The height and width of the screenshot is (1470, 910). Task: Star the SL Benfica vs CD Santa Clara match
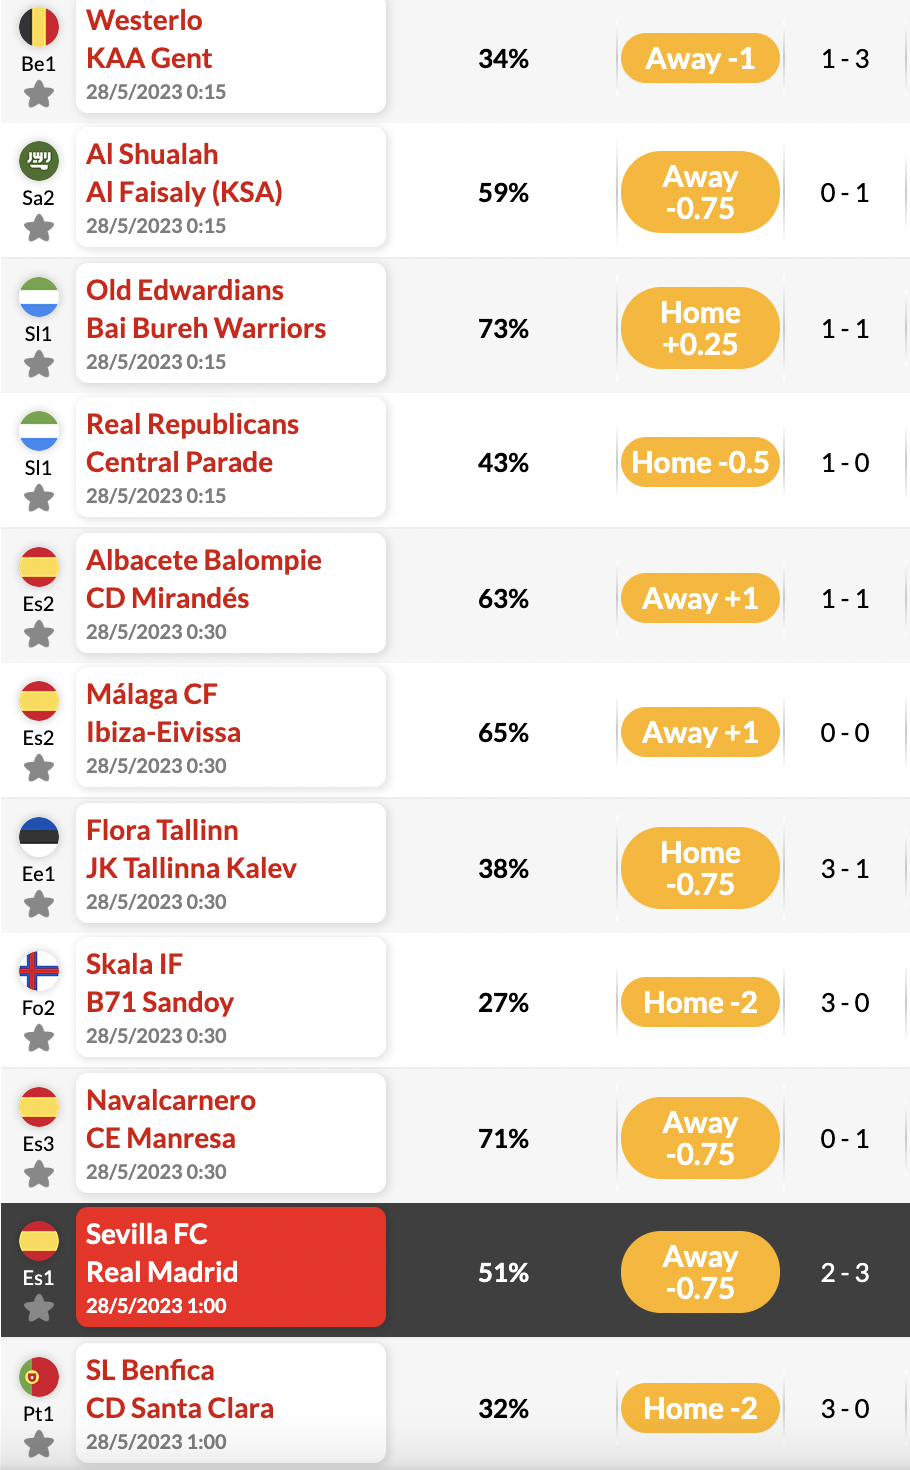tap(39, 1444)
